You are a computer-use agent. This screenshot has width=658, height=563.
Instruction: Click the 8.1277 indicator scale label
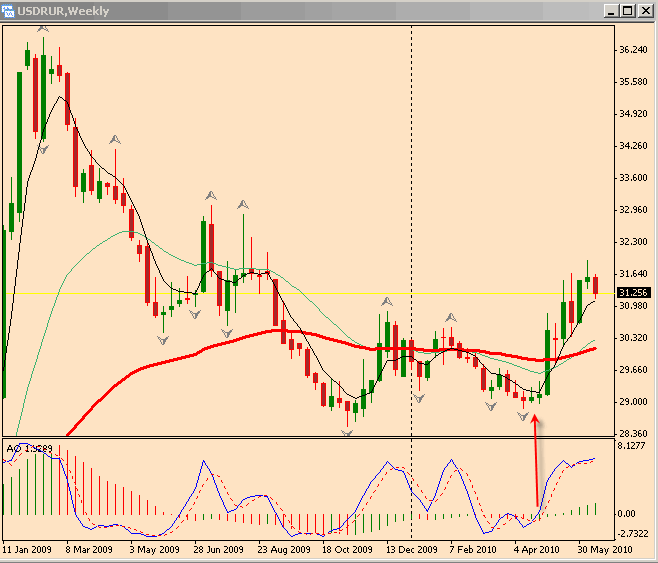point(631,446)
